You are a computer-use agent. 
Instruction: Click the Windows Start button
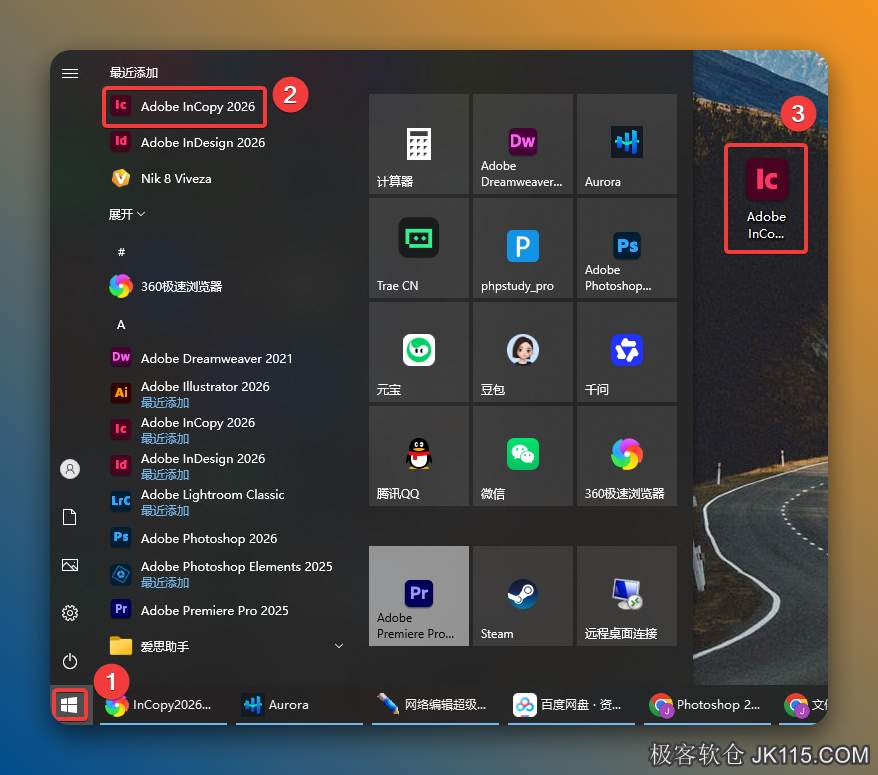pyautogui.click(x=69, y=705)
